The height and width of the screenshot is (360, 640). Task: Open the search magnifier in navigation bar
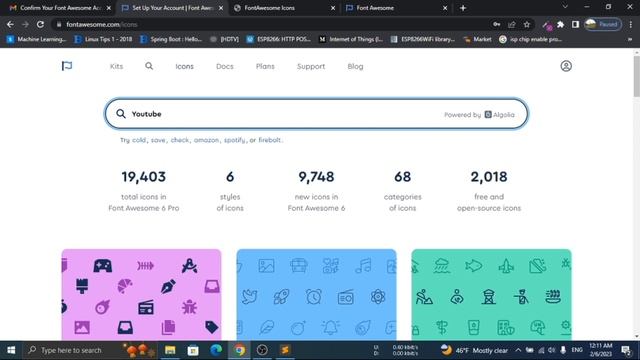tap(149, 66)
